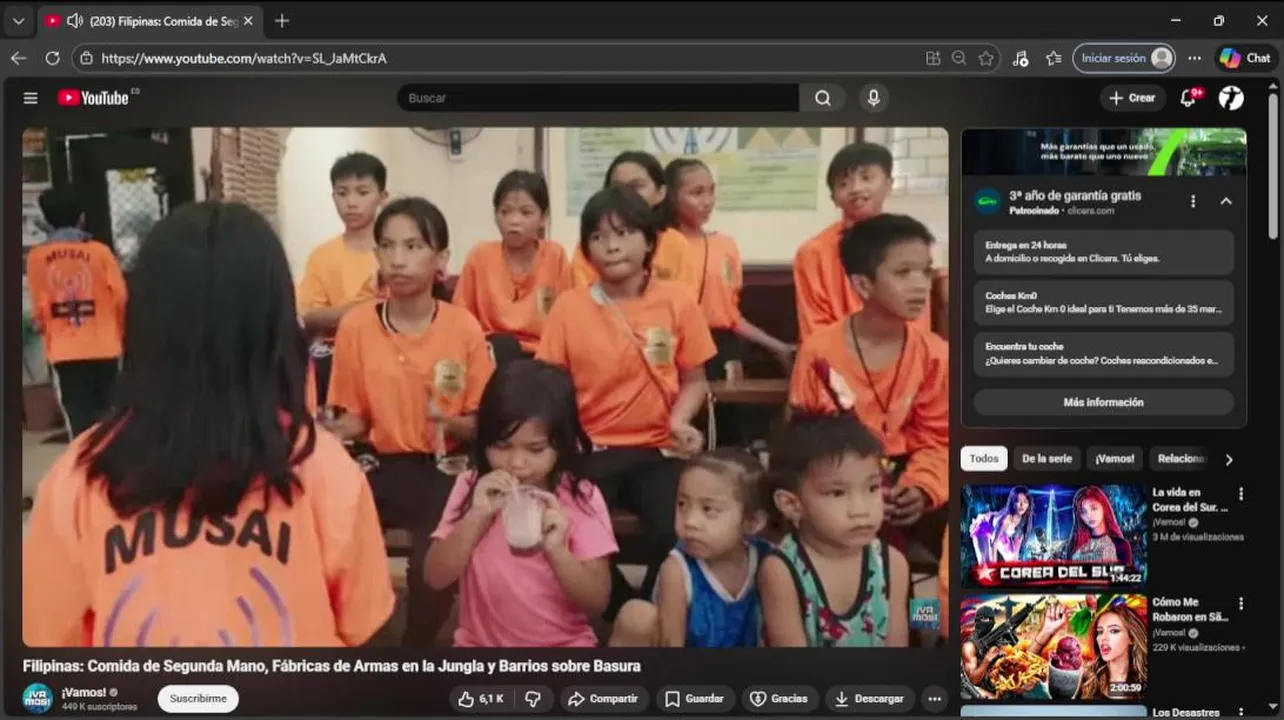Close the YouTube browser tab

click(248, 21)
